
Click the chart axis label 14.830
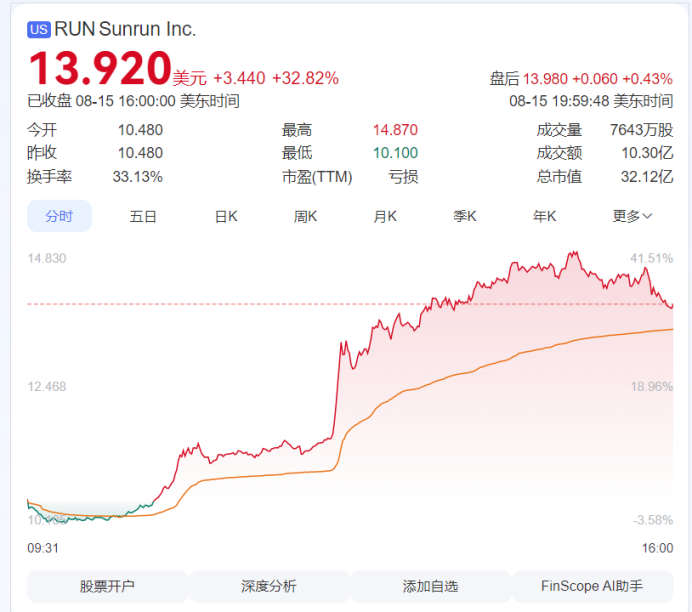(x=47, y=258)
